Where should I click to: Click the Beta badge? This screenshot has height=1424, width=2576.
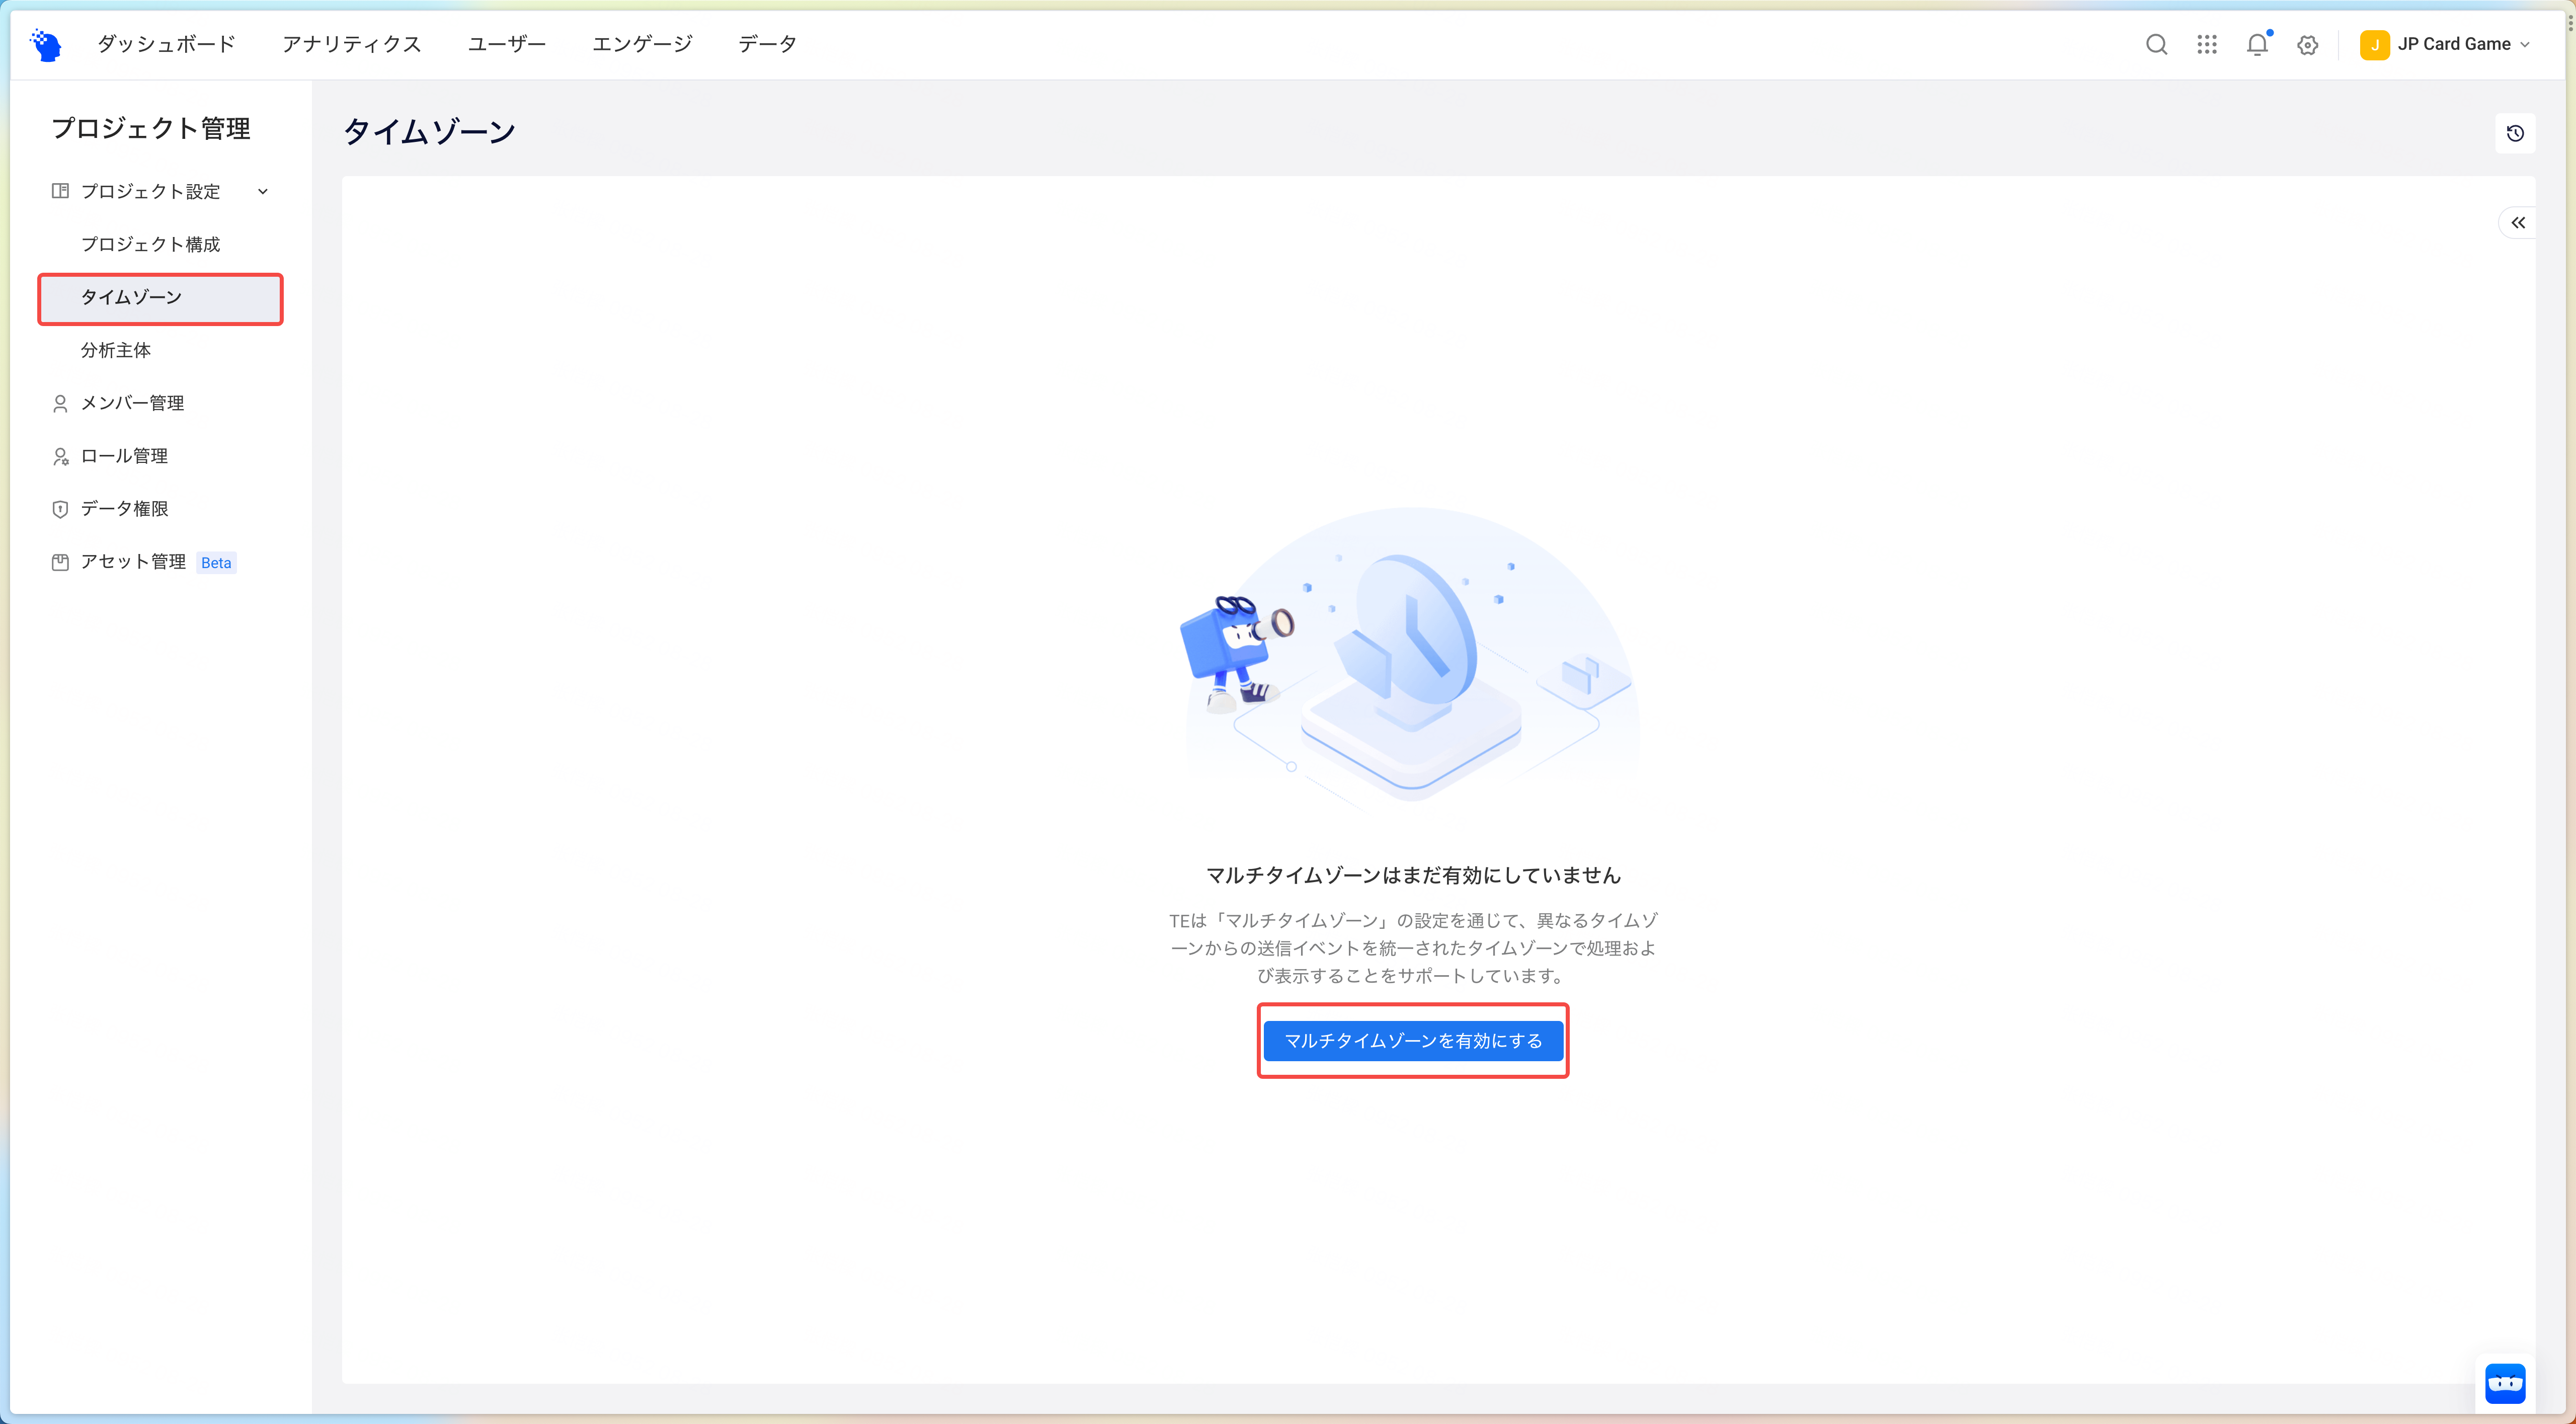coord(216,563)
